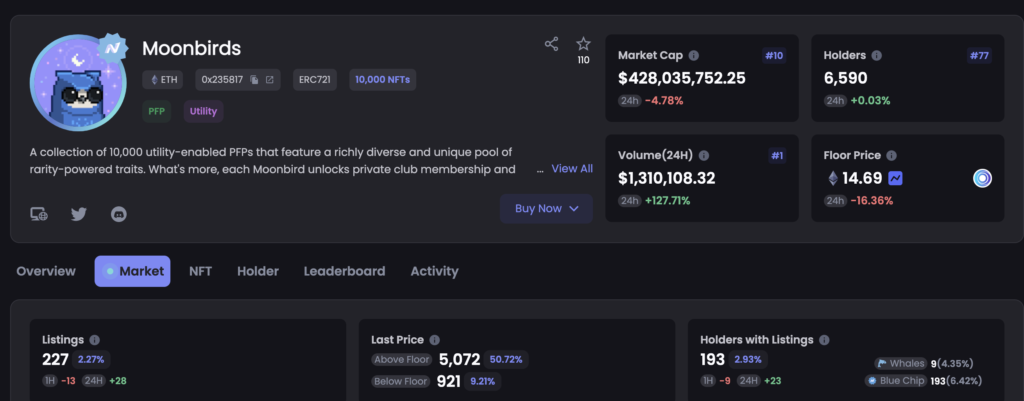Expand description with View All
Screen dimensions: 1024x401
point(572,169)
